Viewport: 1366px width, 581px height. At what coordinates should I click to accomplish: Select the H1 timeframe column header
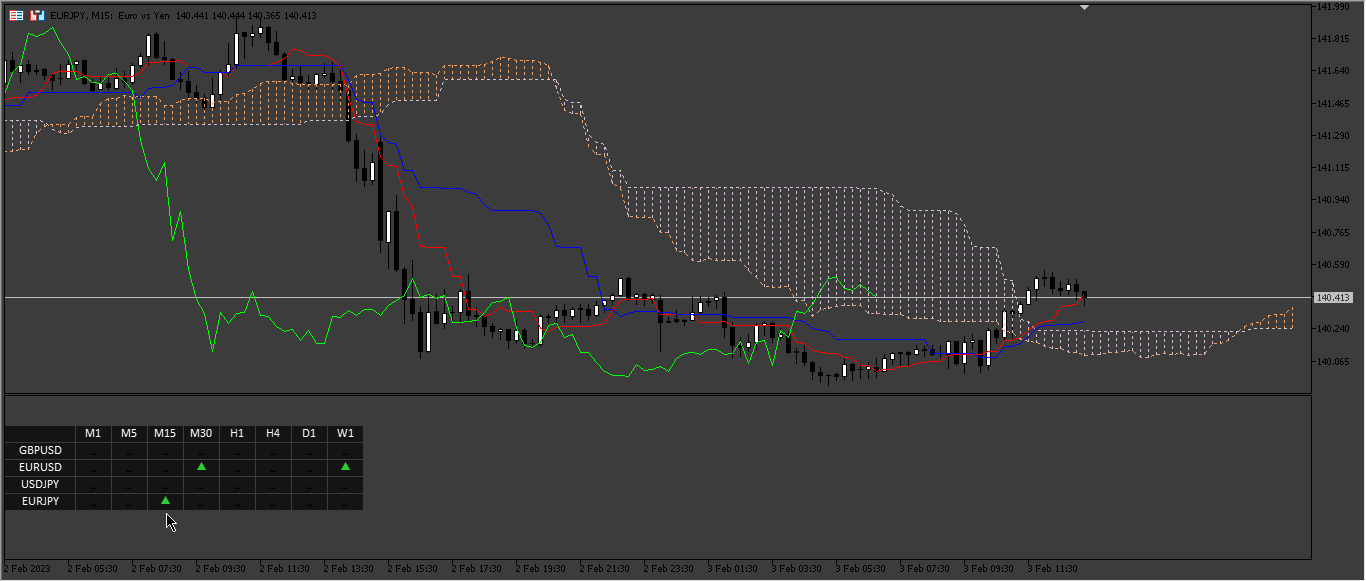[x=237, y=433]
